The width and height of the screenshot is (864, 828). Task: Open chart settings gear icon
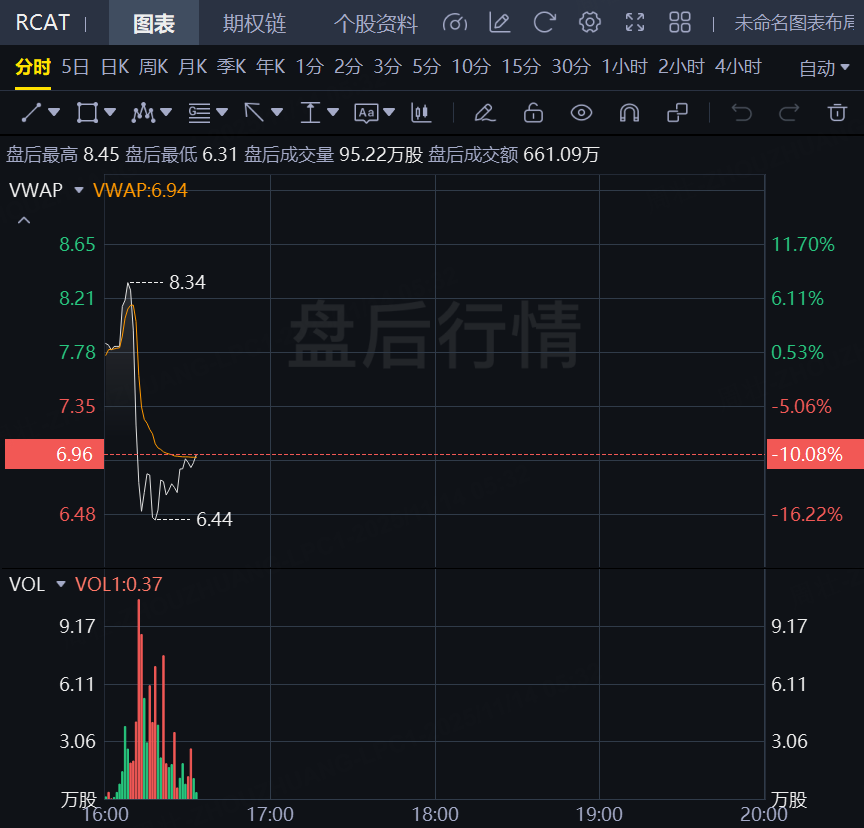(590, 23)
